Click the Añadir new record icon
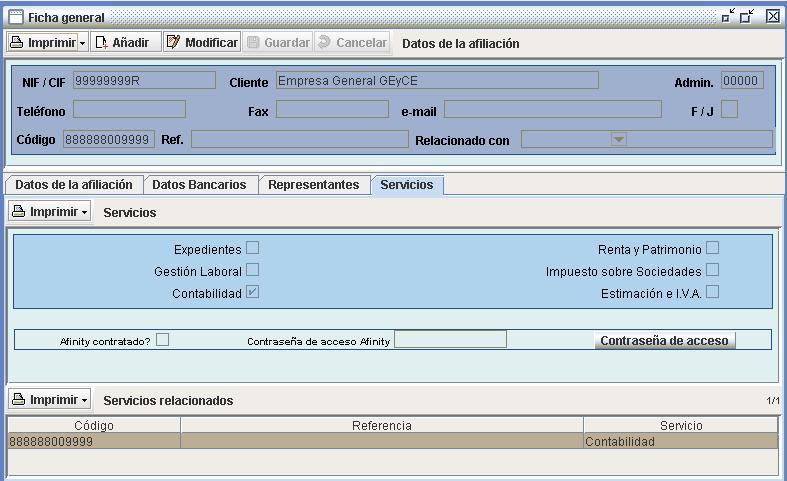787x481 pixels. pyautogui.click(x=101, y=42)
